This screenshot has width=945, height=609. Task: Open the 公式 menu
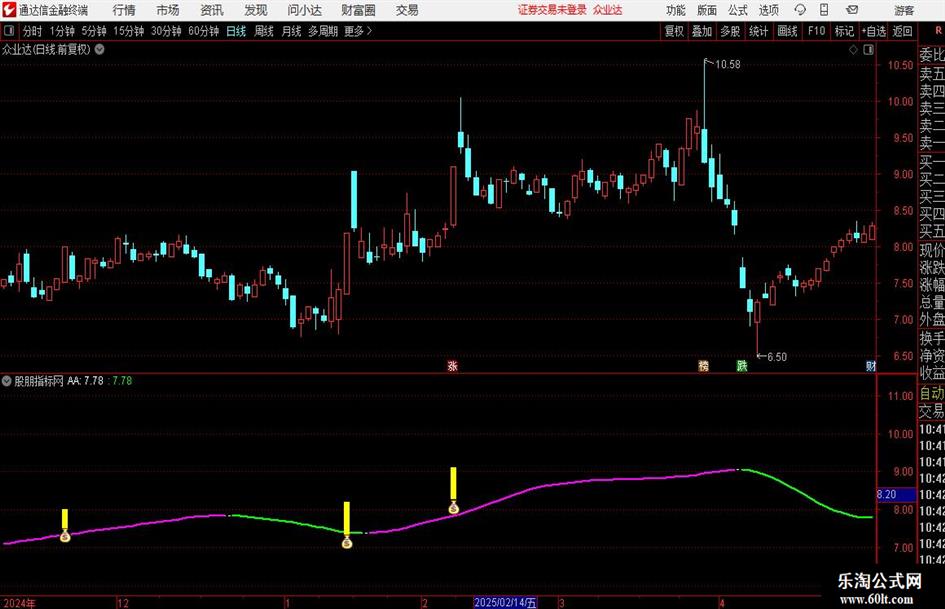click(x=738, y=10)
